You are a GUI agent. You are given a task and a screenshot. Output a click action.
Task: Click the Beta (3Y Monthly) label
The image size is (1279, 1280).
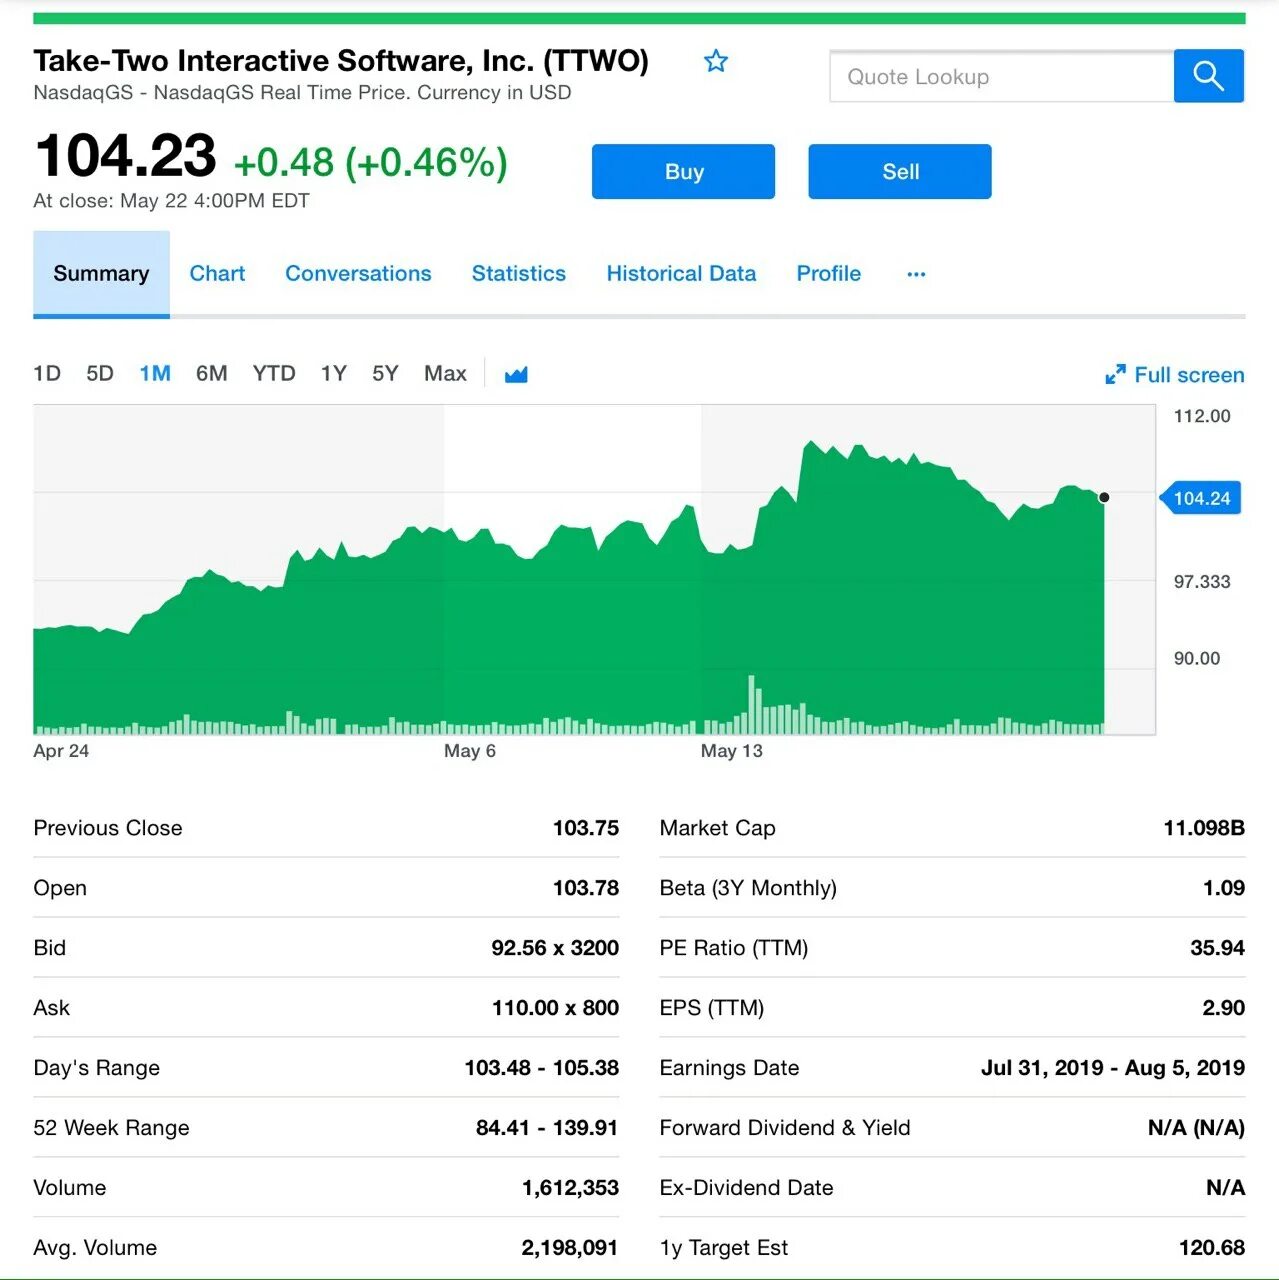748,888
